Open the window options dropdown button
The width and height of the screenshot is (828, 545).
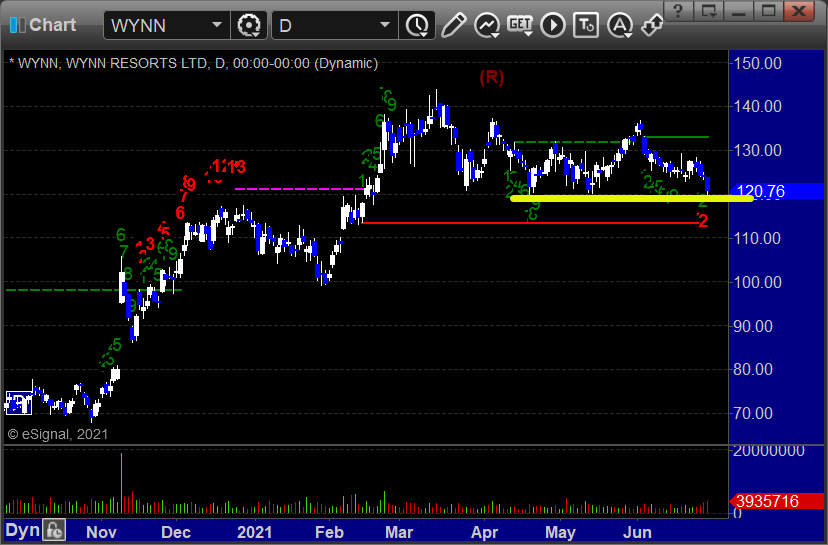point(708,11)
